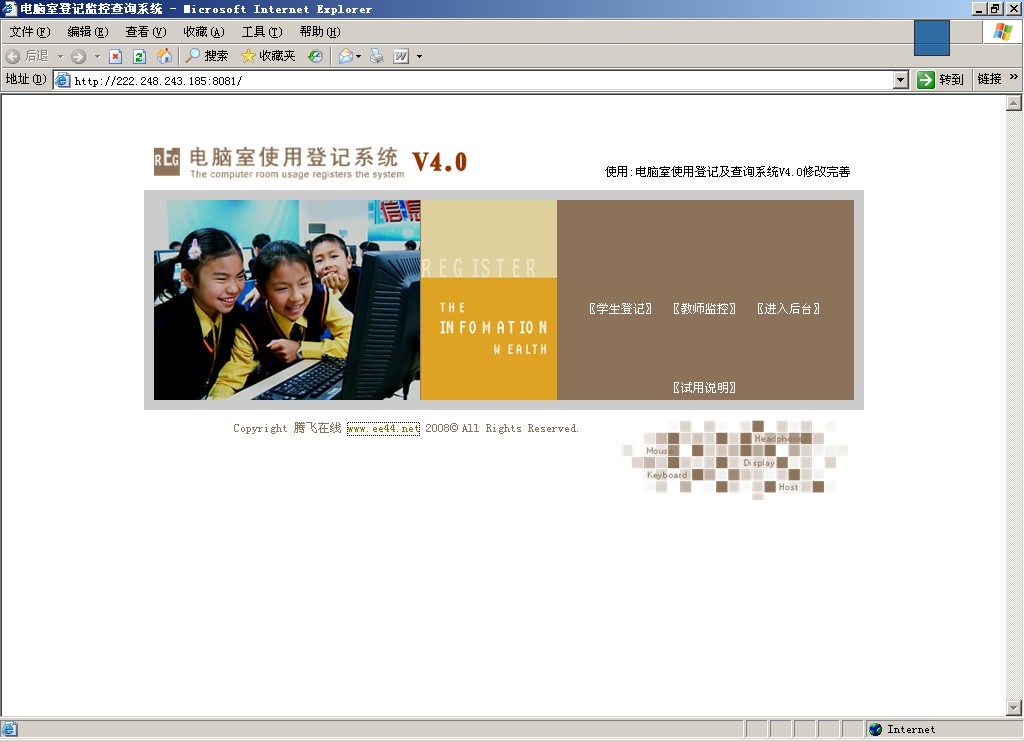The image size is (1024, 742).
Task: Open the 《试用说明》 trial instructions link
Action: tap(705, 387)
